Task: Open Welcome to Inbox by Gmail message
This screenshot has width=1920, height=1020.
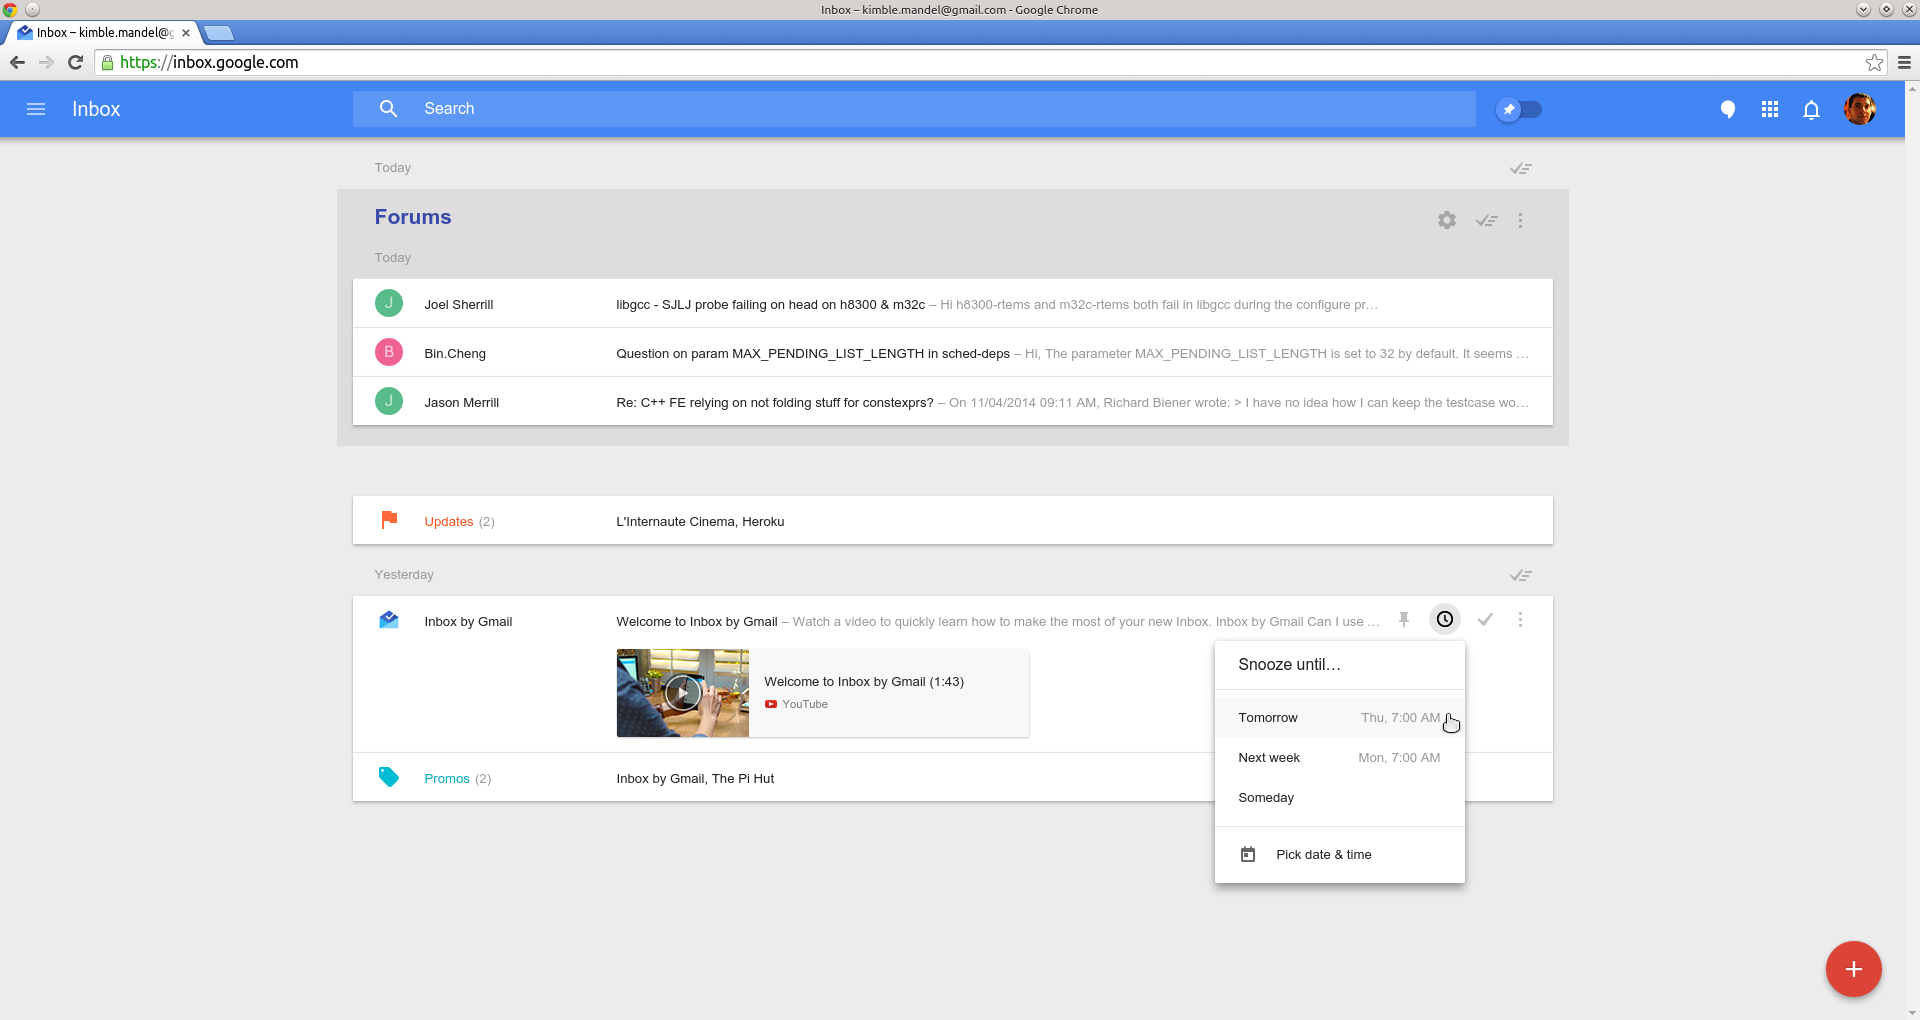Action: [697, 622]
